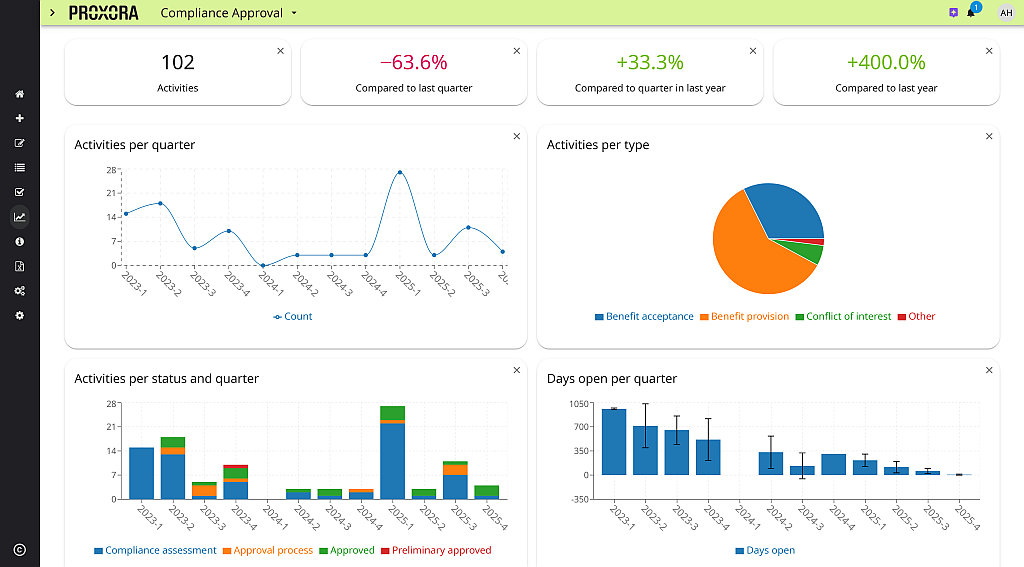Click the purple sparkle assistant icon
This screenshot has height=567, width=1024.
click(953, 13)
